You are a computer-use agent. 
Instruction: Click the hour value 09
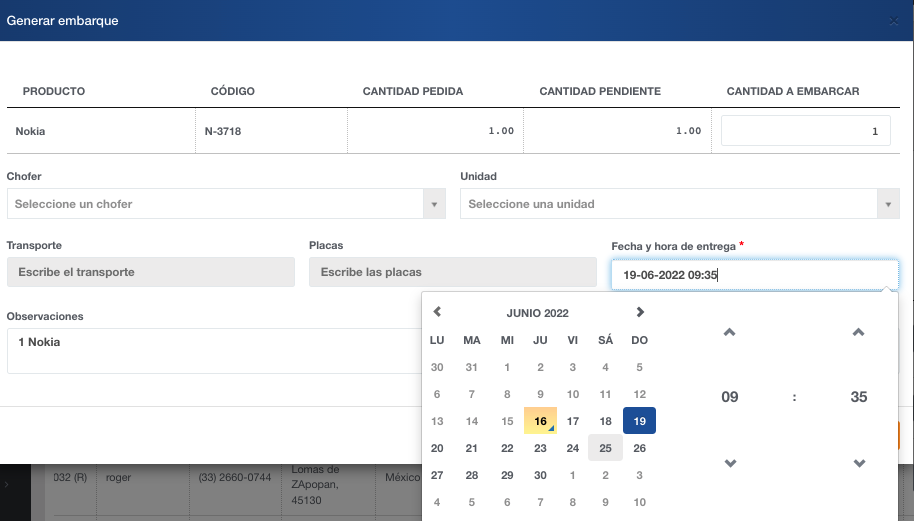730,397
